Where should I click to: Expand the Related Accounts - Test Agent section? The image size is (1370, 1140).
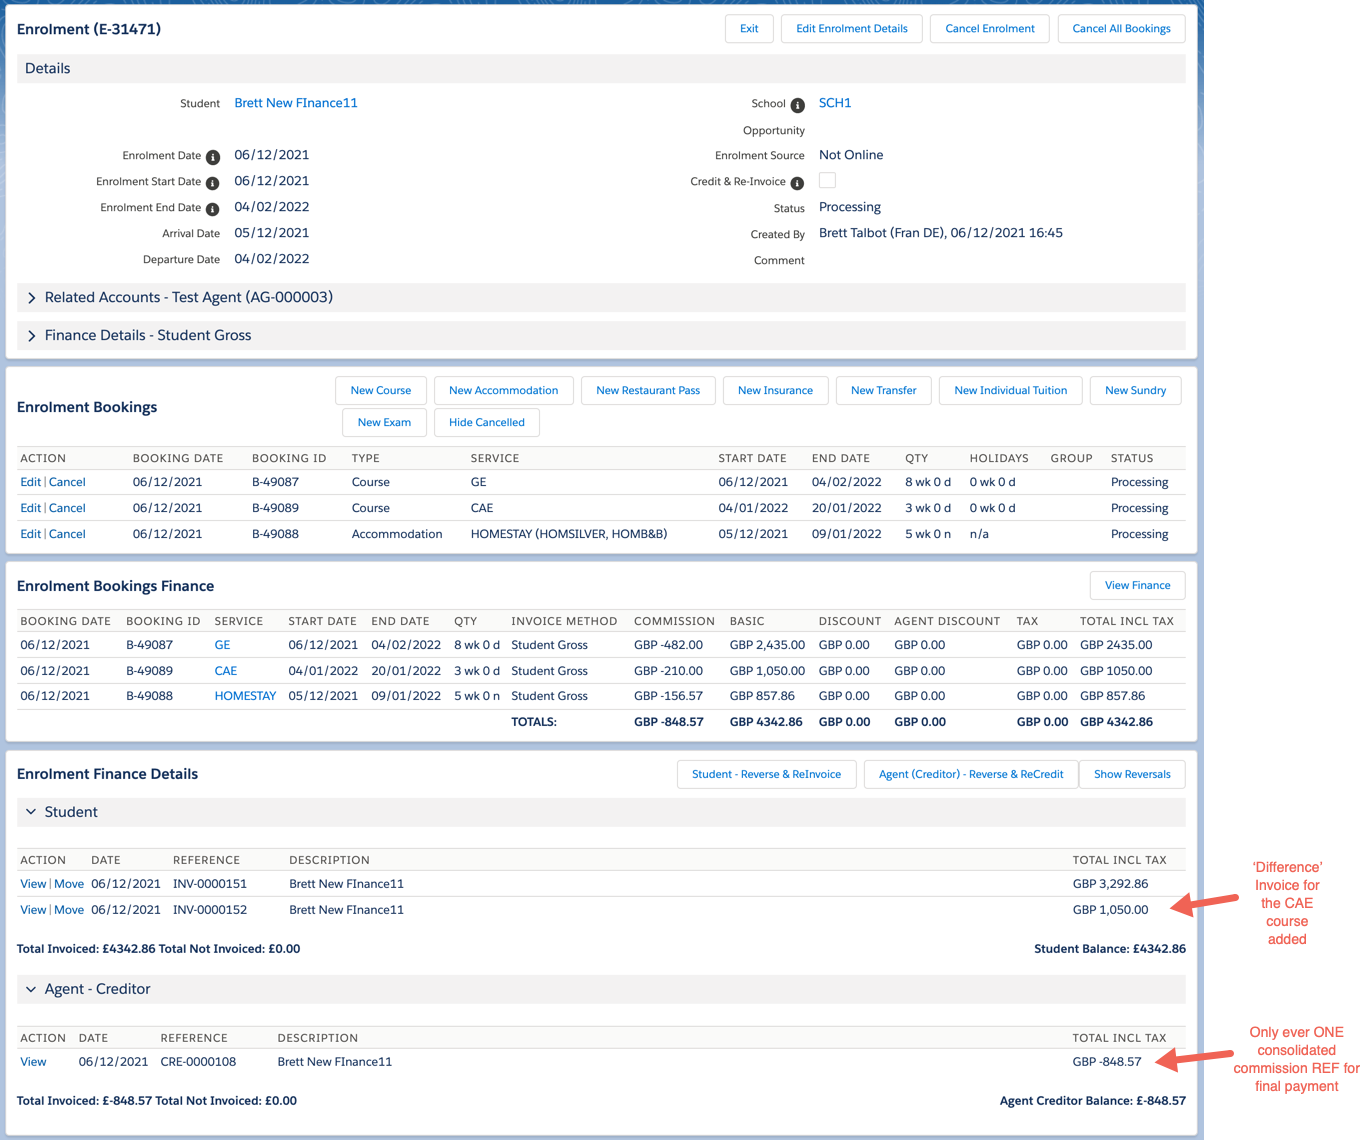[x=32, y=298]
